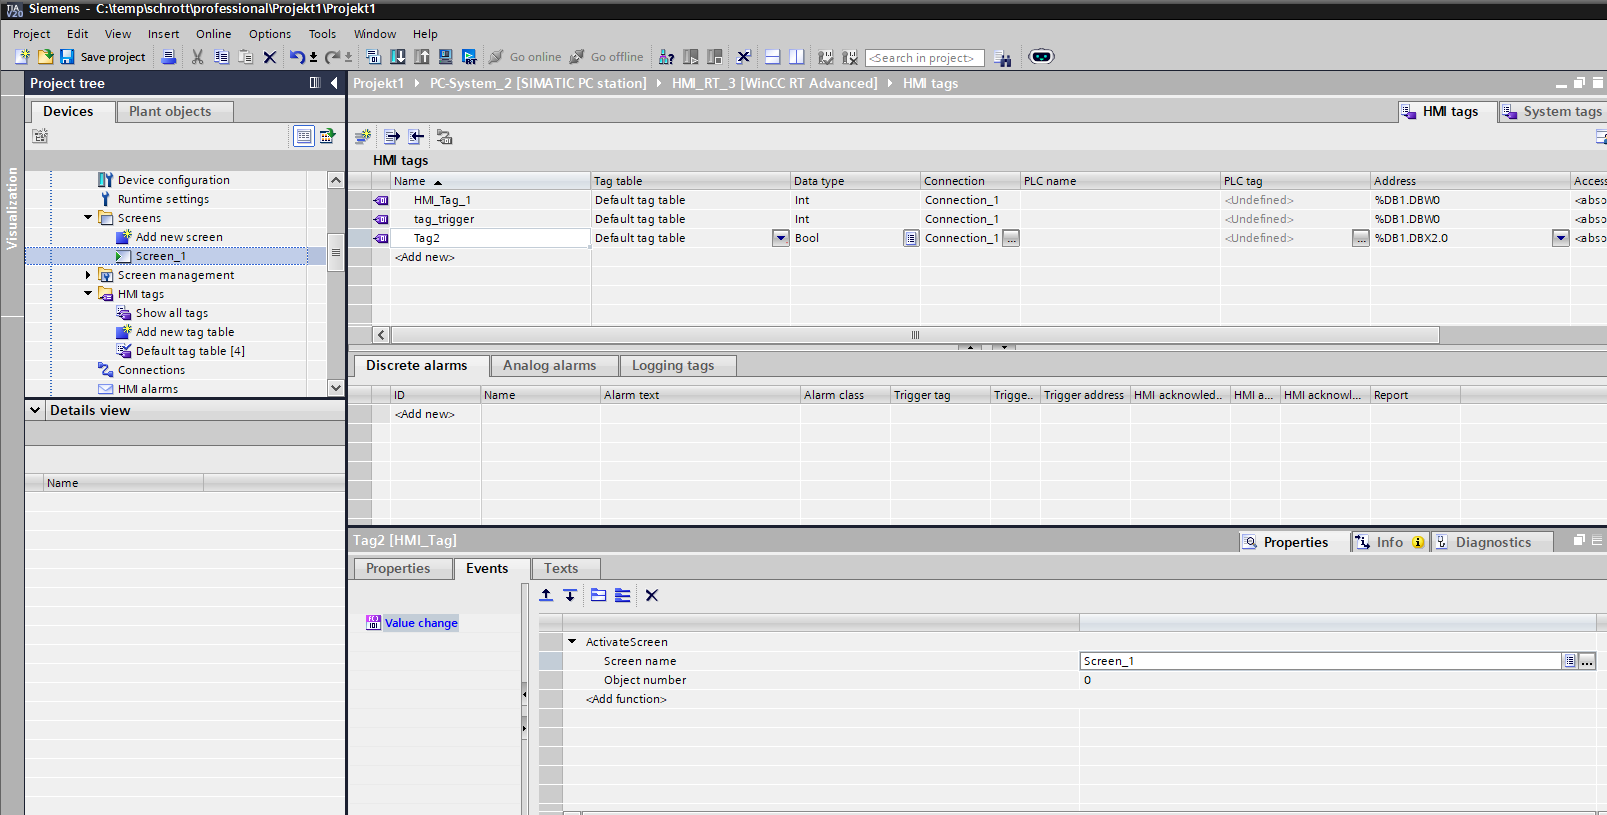Screen dimensions: 1607x815
Task: Switch to the Analog alarms tab
Action: click(x=549, y=366)
